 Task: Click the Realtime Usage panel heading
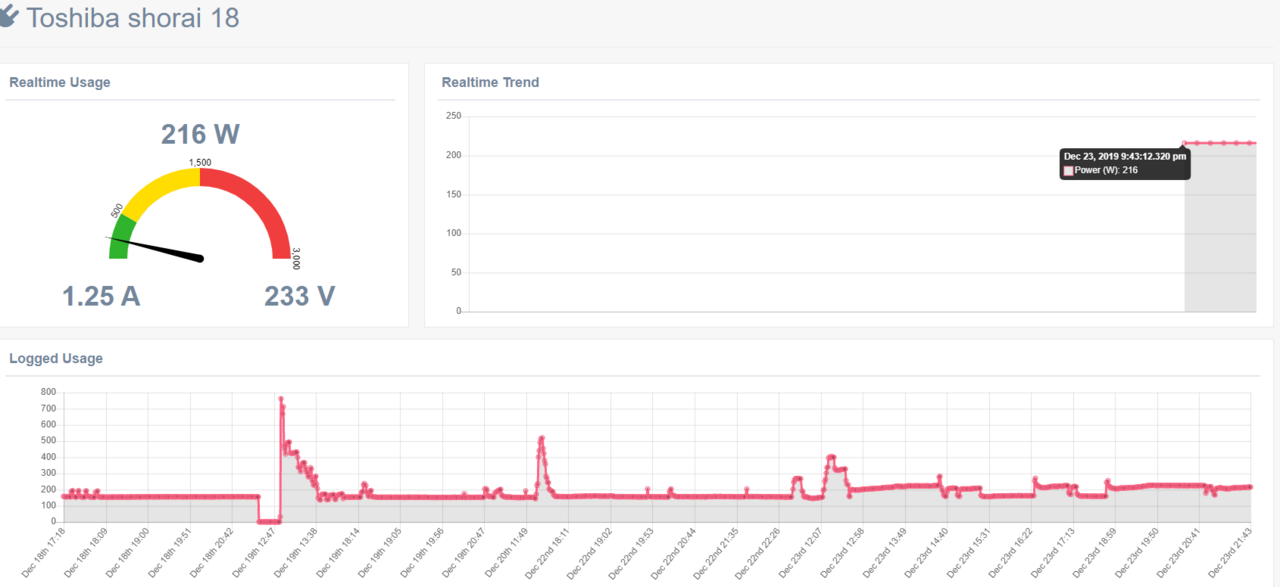60,82
